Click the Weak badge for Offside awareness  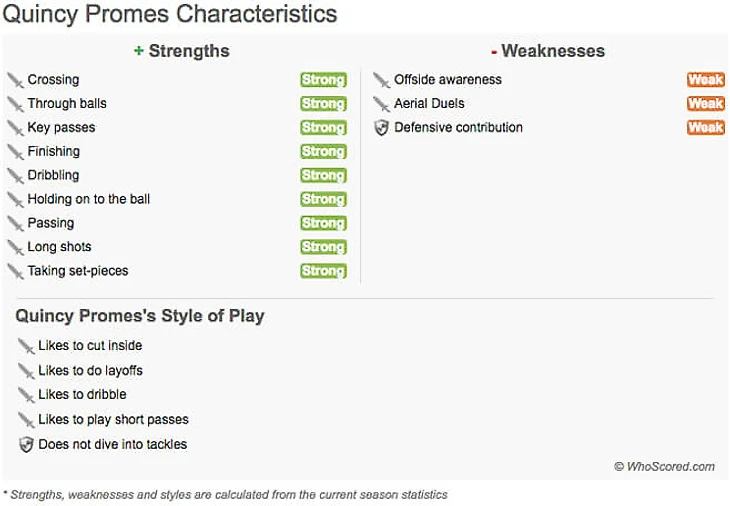(x=705, y=80)
